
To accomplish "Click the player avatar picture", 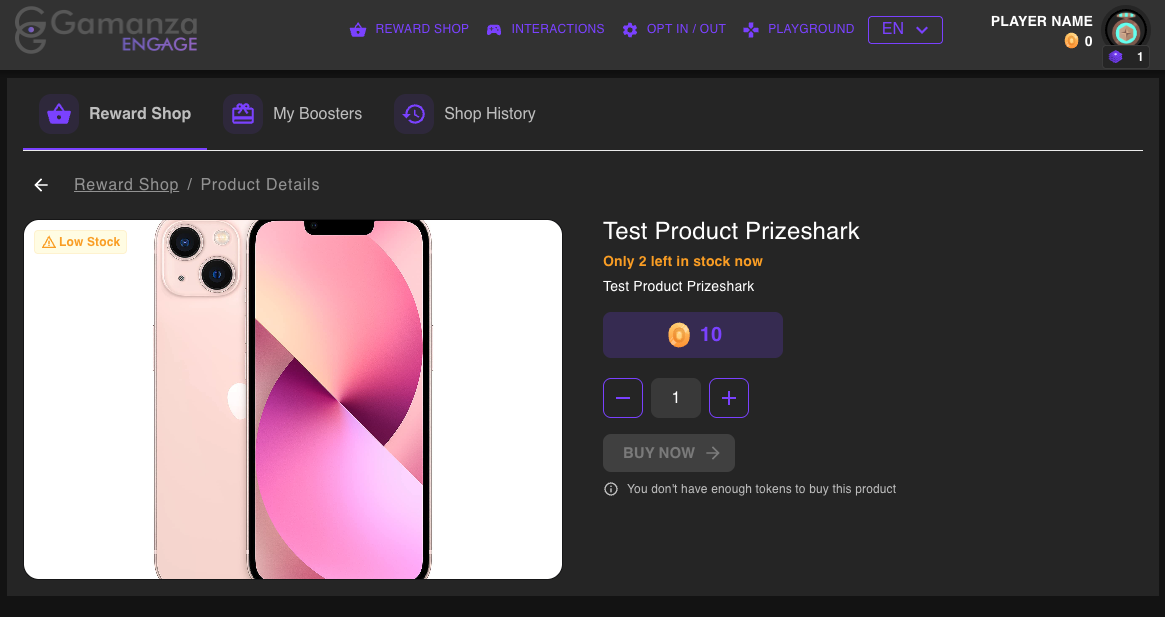I will coord(1126,30).
